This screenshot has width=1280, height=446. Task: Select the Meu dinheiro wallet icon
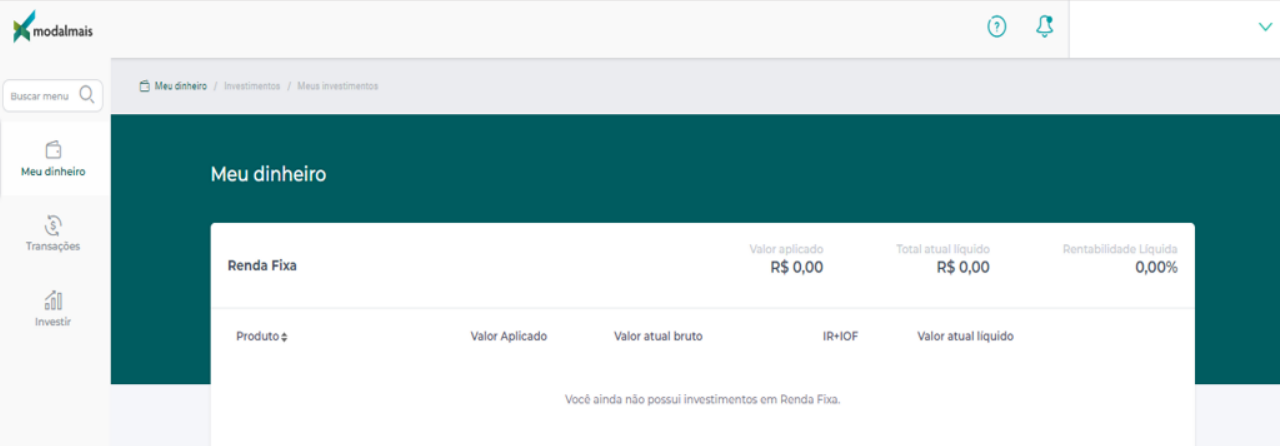[x=54, y=150]
